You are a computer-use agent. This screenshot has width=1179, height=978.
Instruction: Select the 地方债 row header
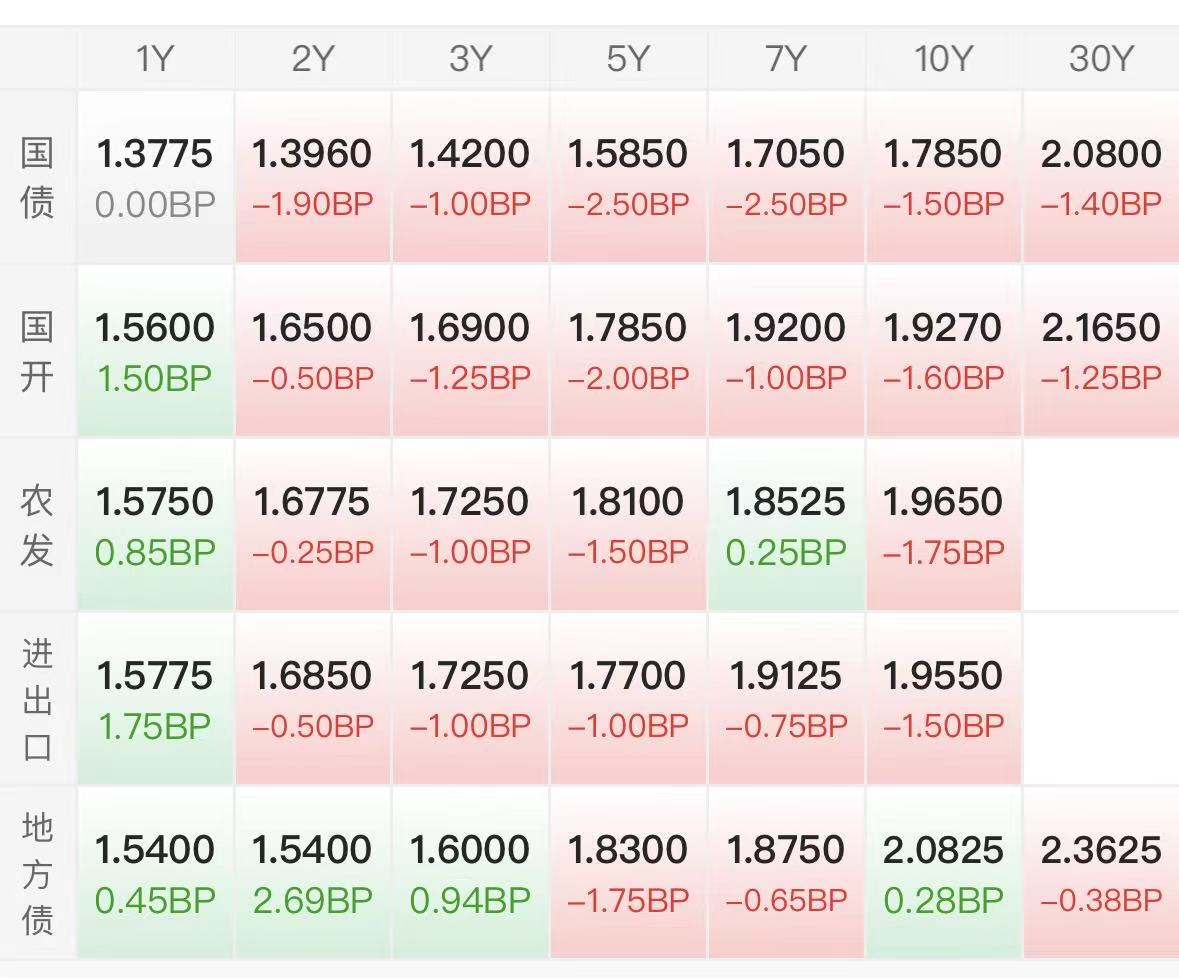click(37, 874)
